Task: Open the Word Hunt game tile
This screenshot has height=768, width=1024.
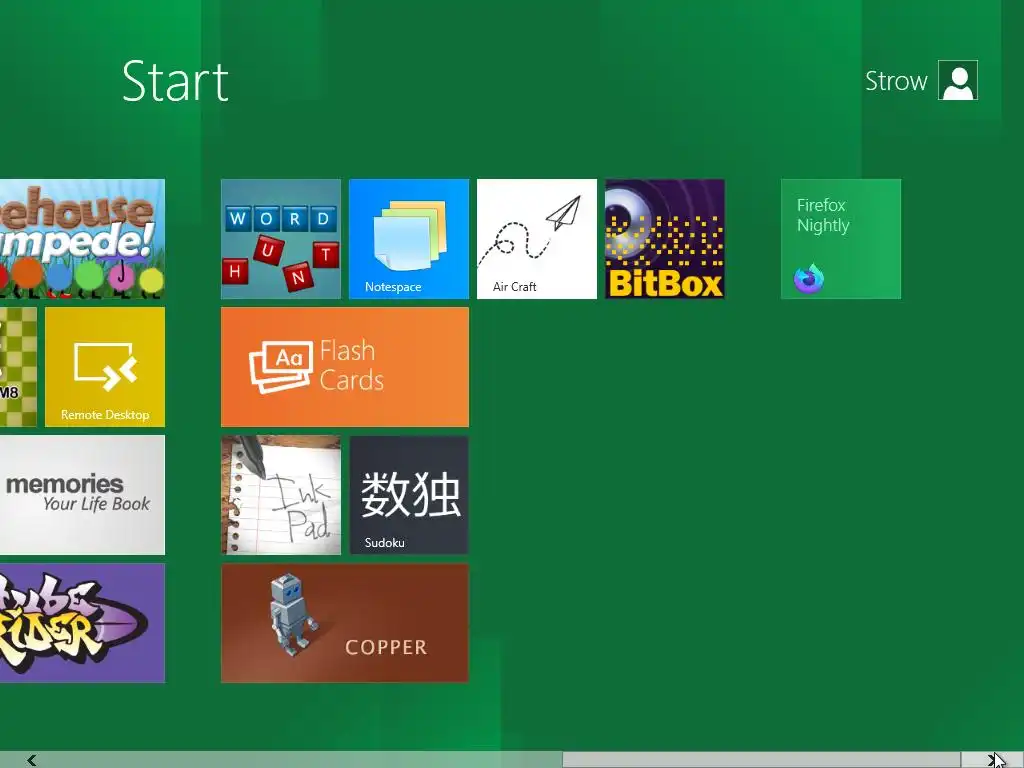Action: [281, 239]
